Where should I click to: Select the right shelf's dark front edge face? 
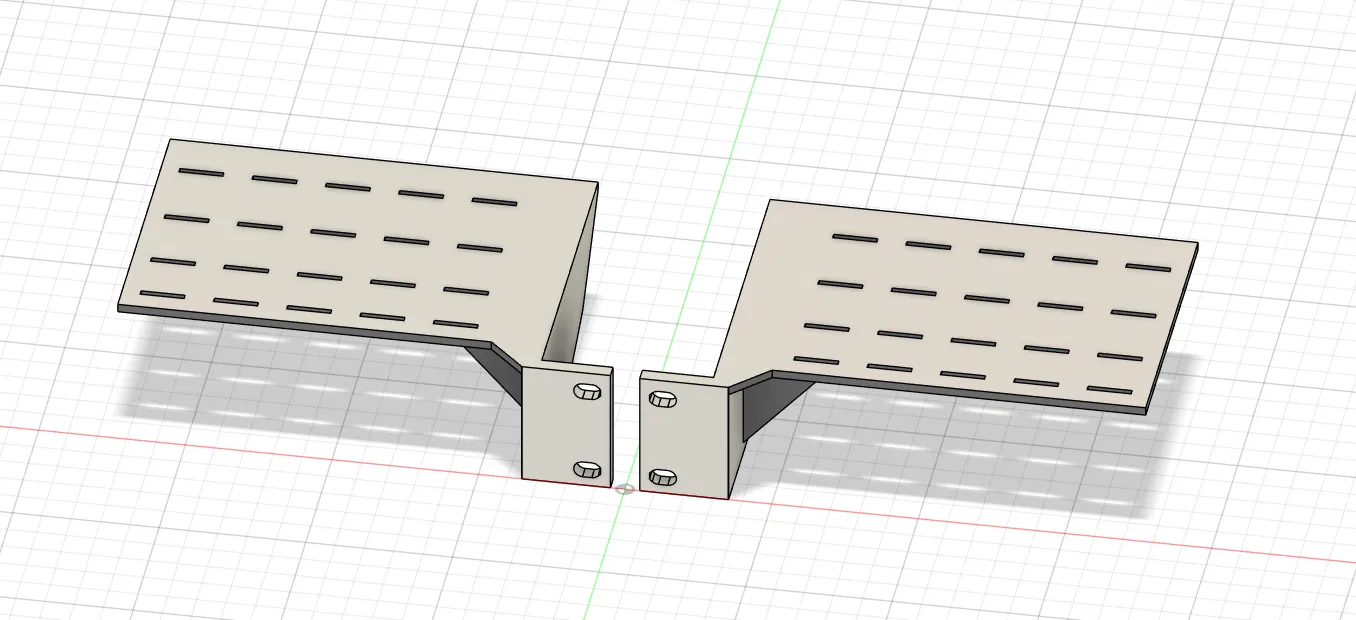pyautogui.click(x=960, y=393)
